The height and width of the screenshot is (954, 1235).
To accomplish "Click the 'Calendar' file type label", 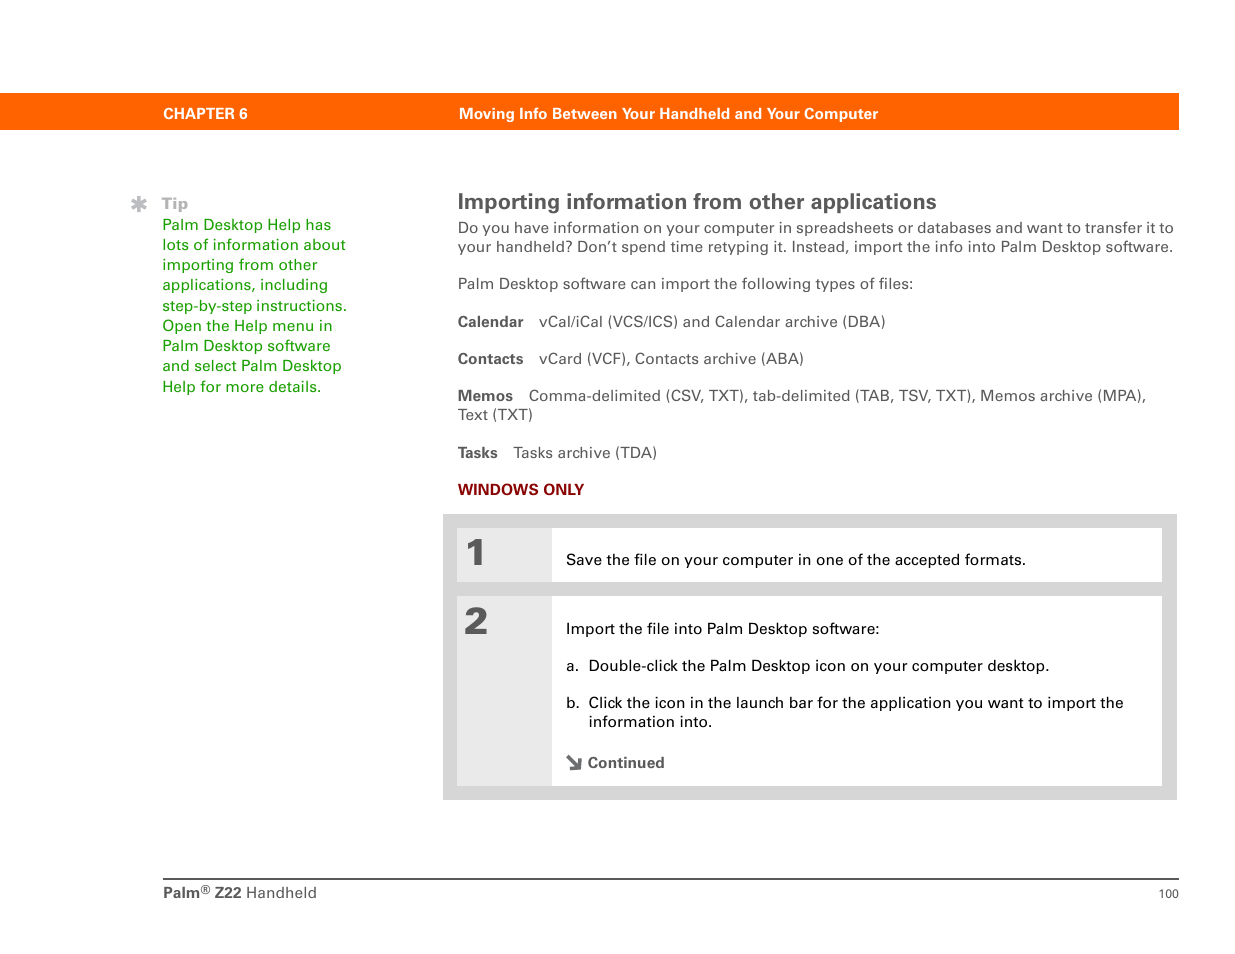I will click(490, 322).
